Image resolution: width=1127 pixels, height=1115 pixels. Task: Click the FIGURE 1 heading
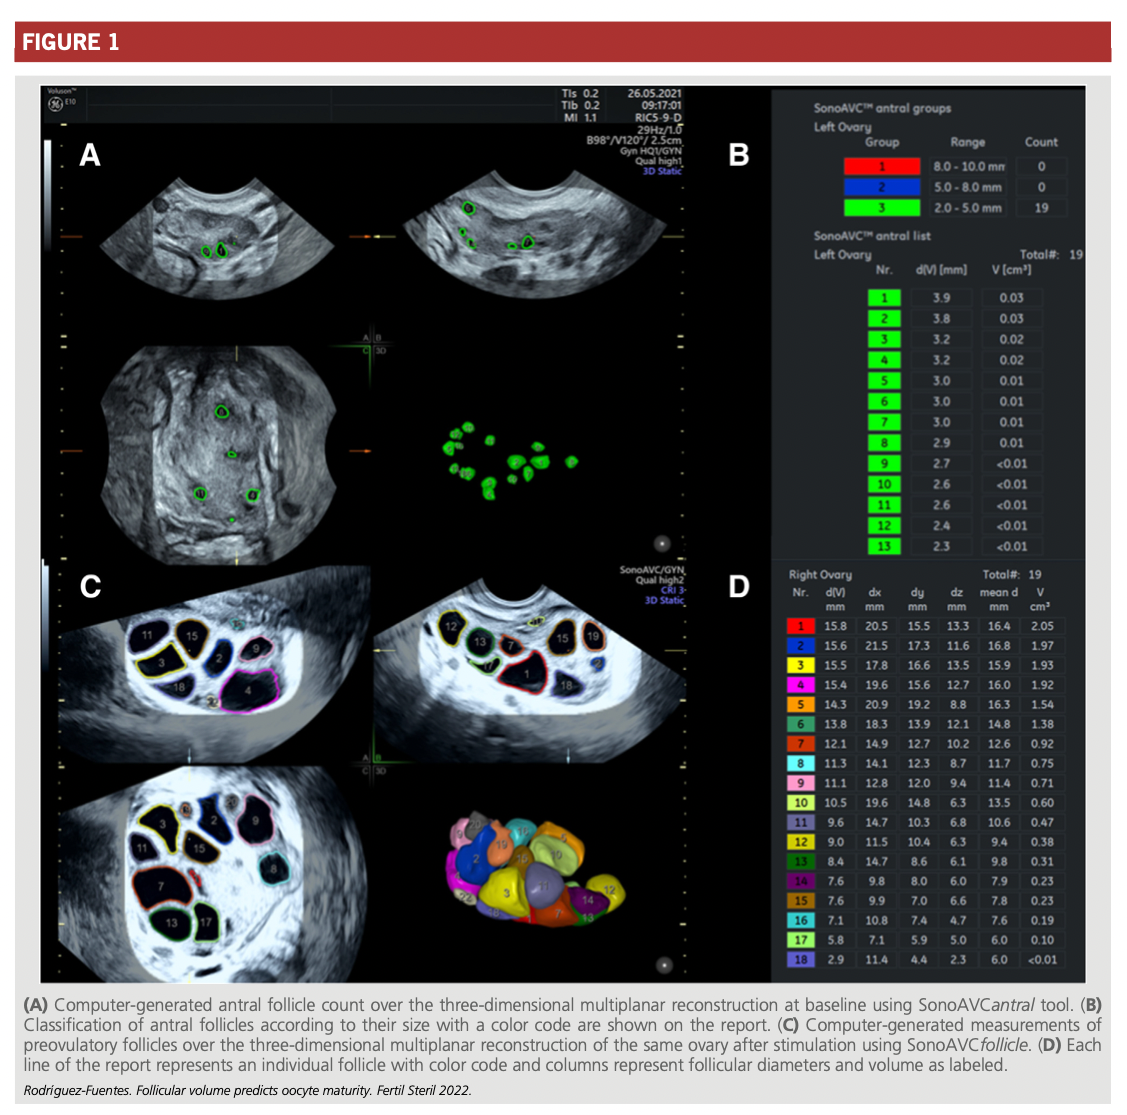click(70, 42)
